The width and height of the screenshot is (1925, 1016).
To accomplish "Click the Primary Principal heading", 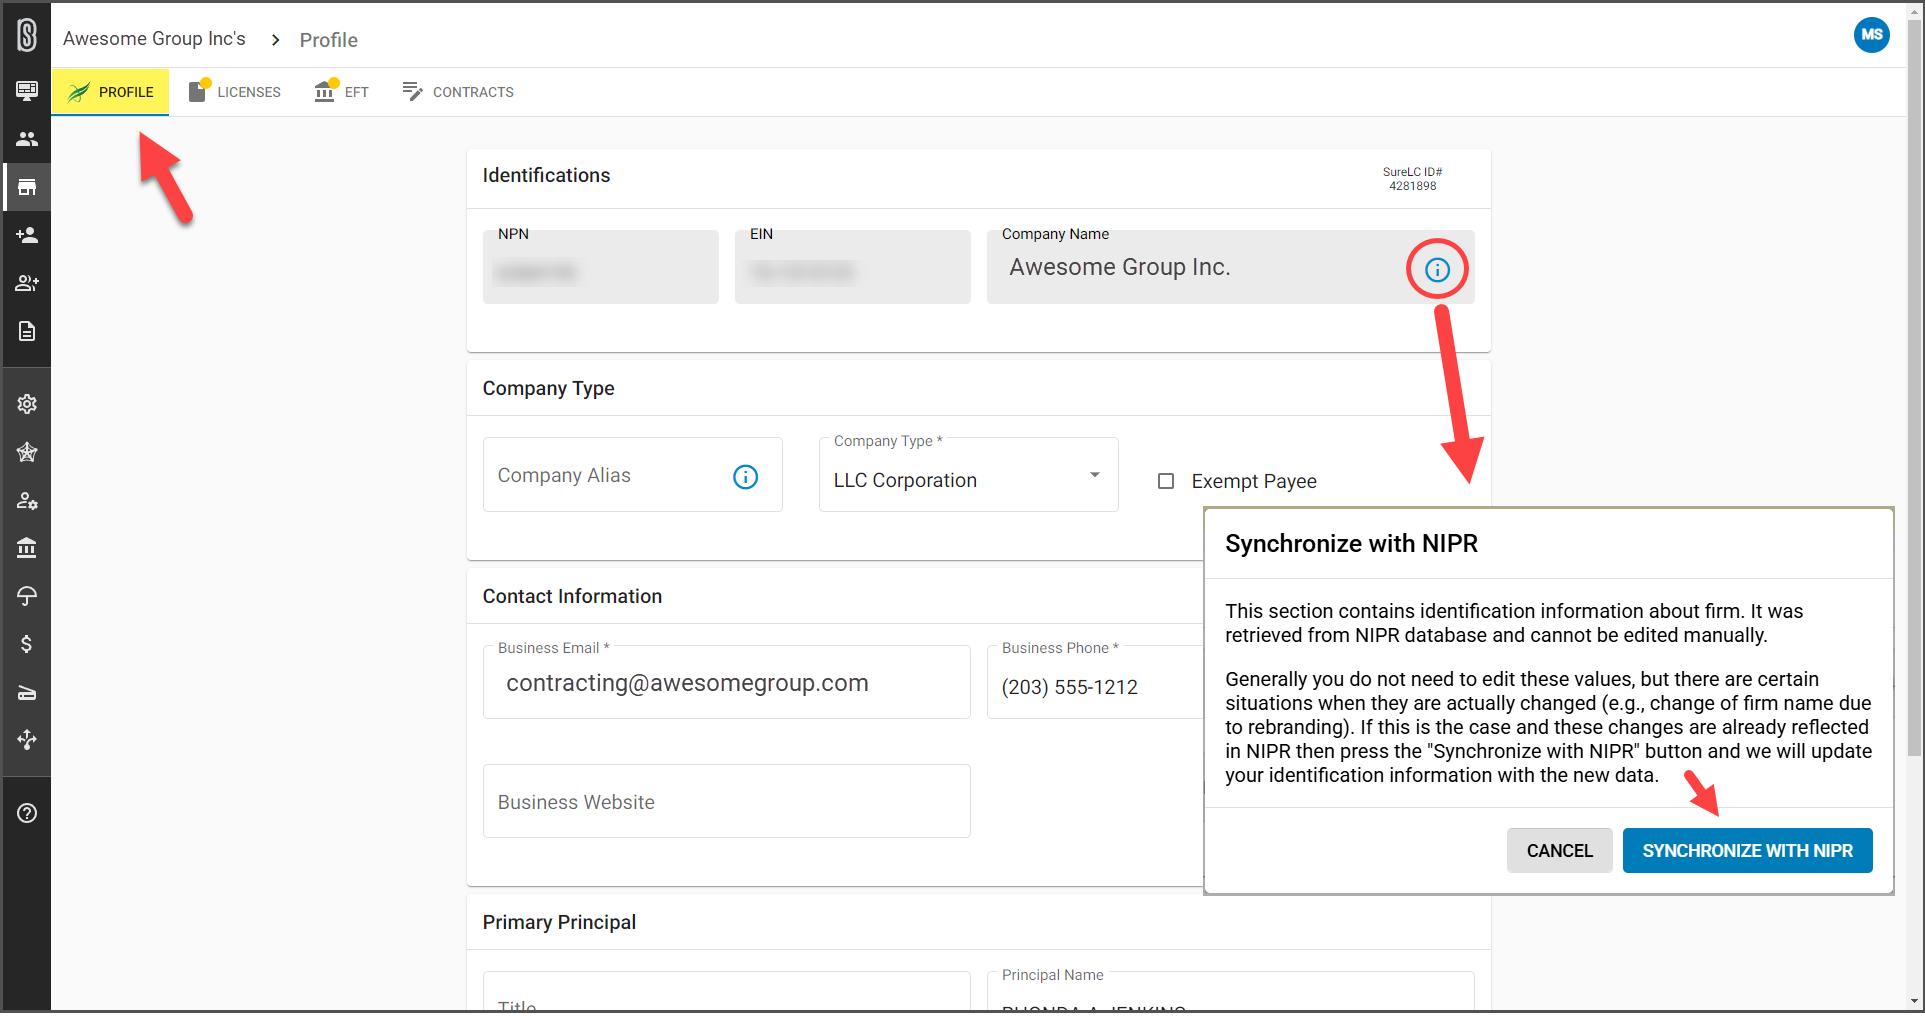I will pyautogui.click(x=559, y=922).
